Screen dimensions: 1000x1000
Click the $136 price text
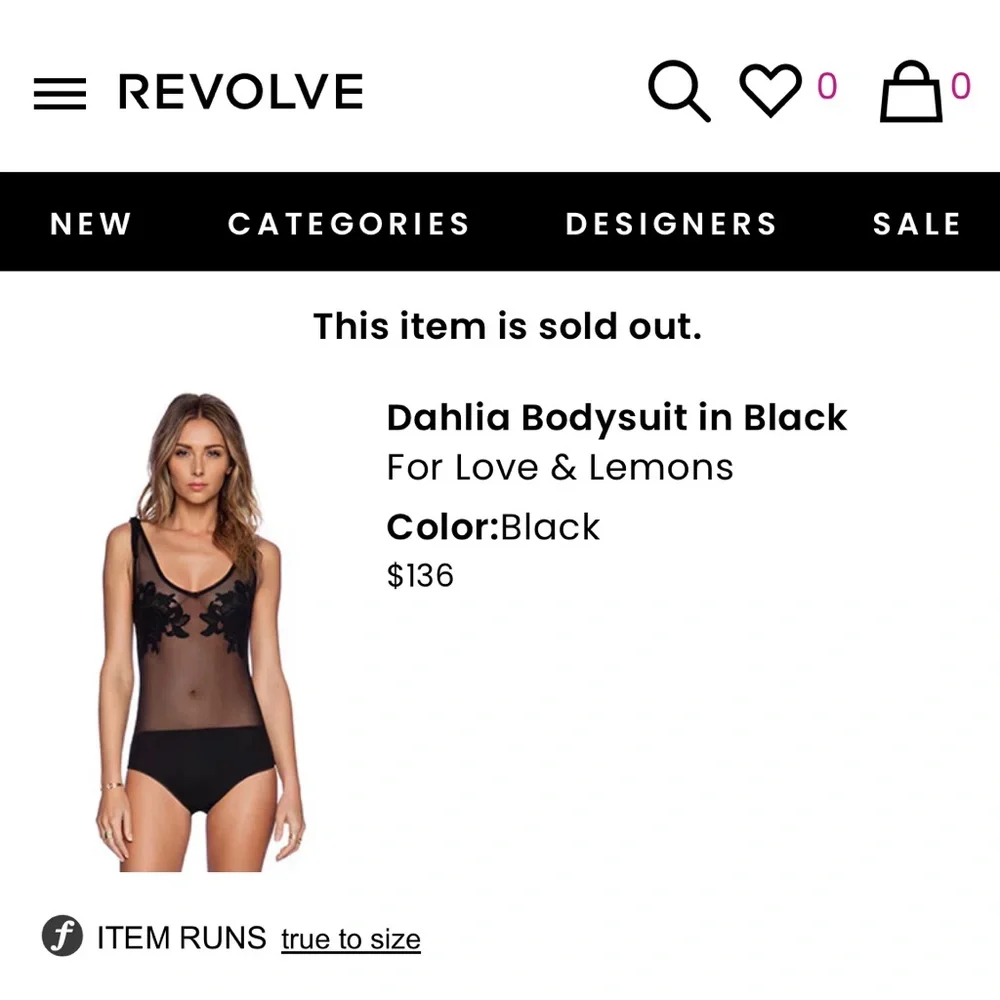coord(421,575)
